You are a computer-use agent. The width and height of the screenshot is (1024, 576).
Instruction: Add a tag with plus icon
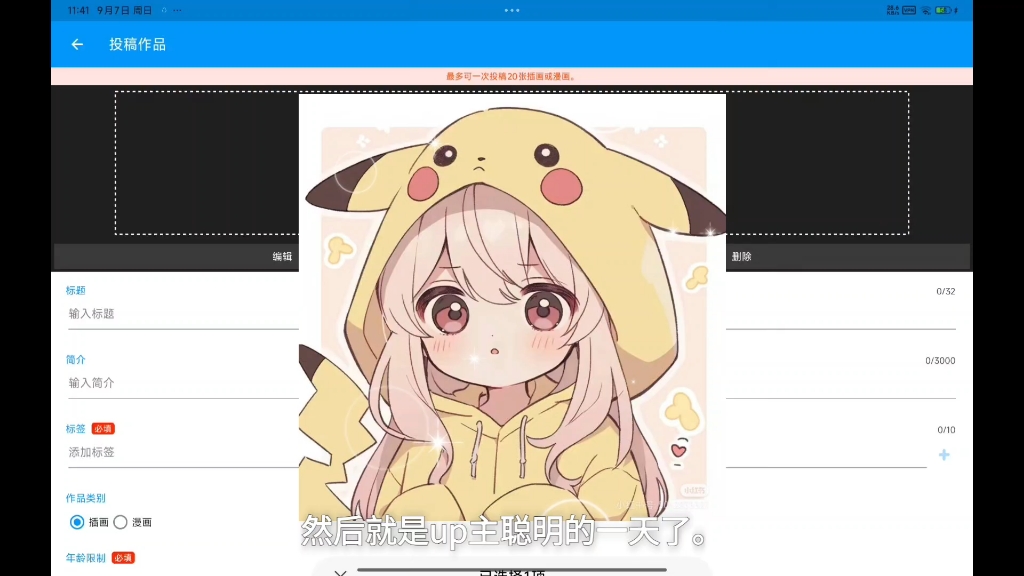pos(944,455)
